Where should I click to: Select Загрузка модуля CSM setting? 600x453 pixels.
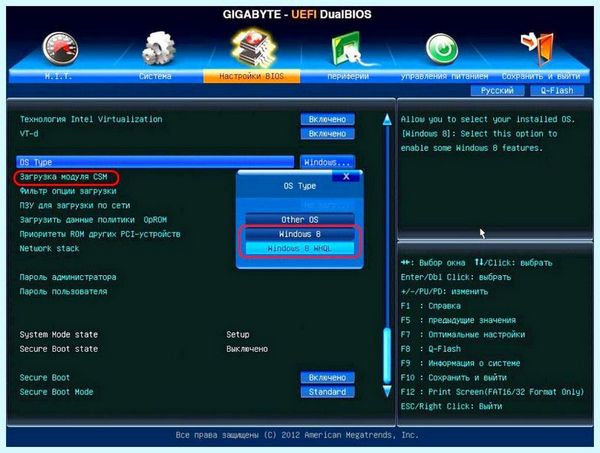click(x=64, y=177)
